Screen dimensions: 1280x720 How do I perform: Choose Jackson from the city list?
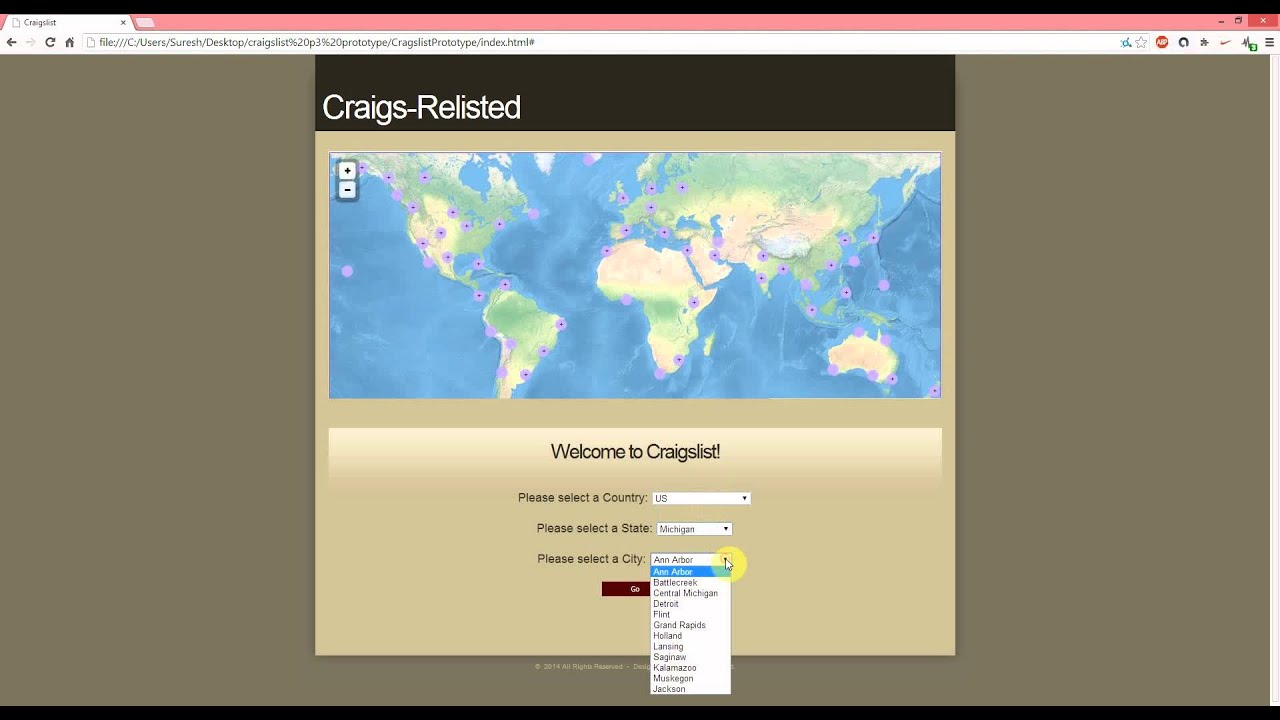pos(690,689)
